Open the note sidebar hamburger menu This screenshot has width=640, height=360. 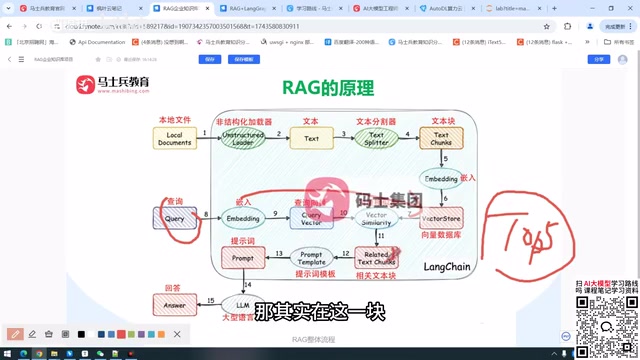tap(21, 59)
